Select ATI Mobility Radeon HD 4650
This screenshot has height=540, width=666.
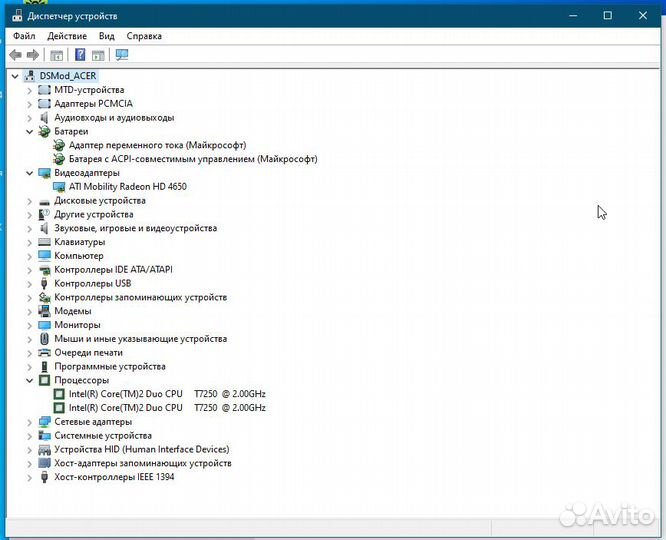[128, 187]
